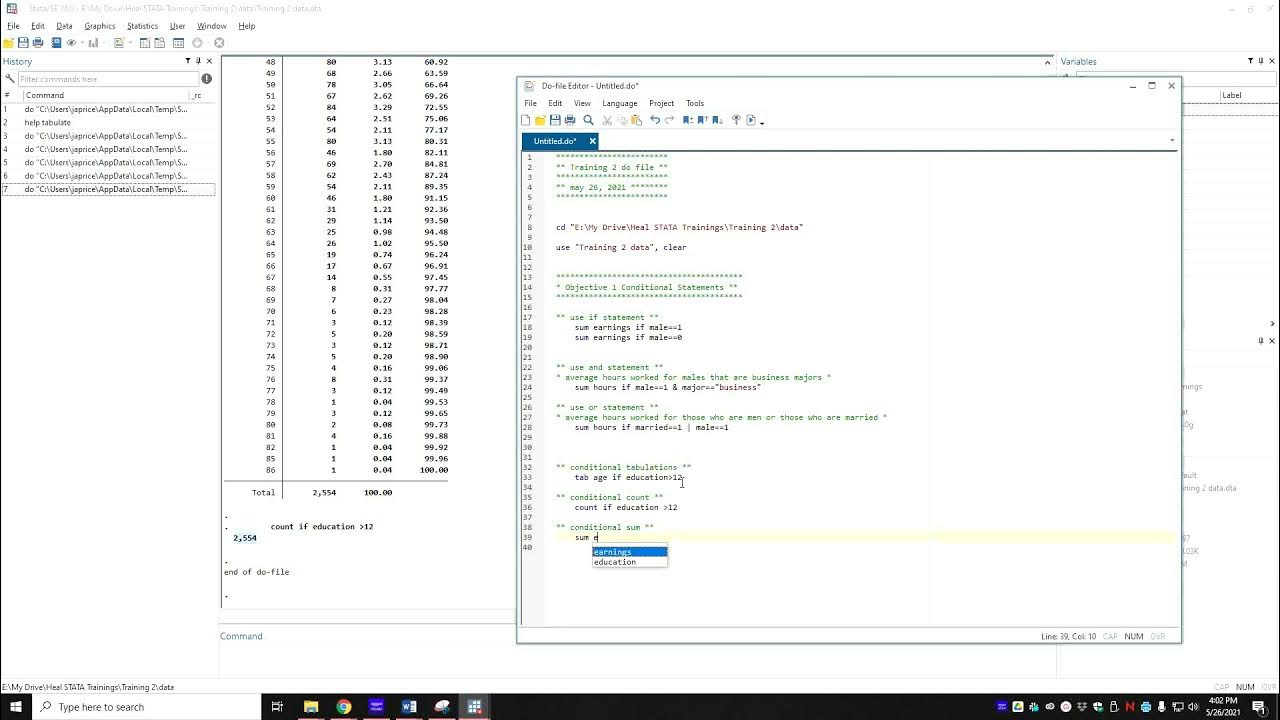The image size is (1280, 720).
Task: Click the Variables panel filter funnel icon
Action: coord(1251,61)
